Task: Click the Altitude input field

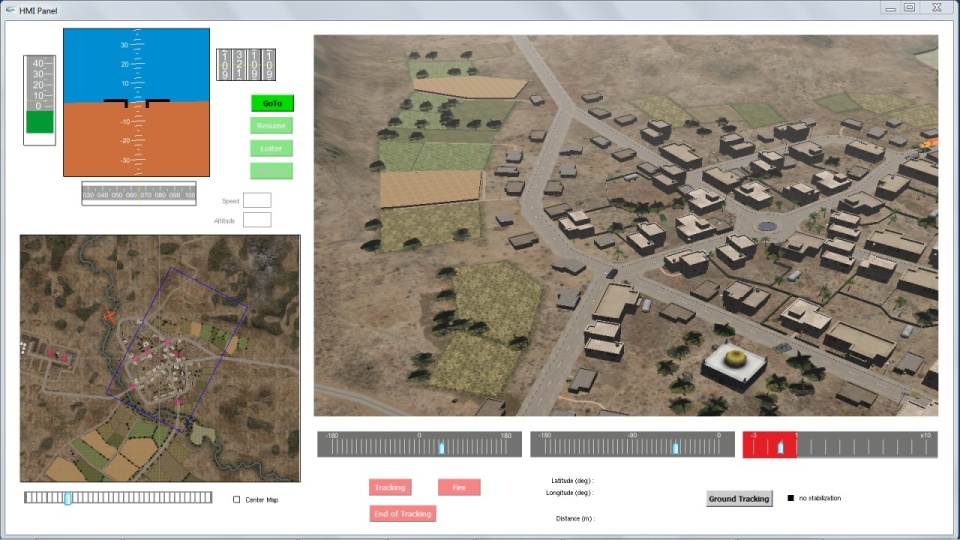Action: pyautogui.click(x=257, y=220)
